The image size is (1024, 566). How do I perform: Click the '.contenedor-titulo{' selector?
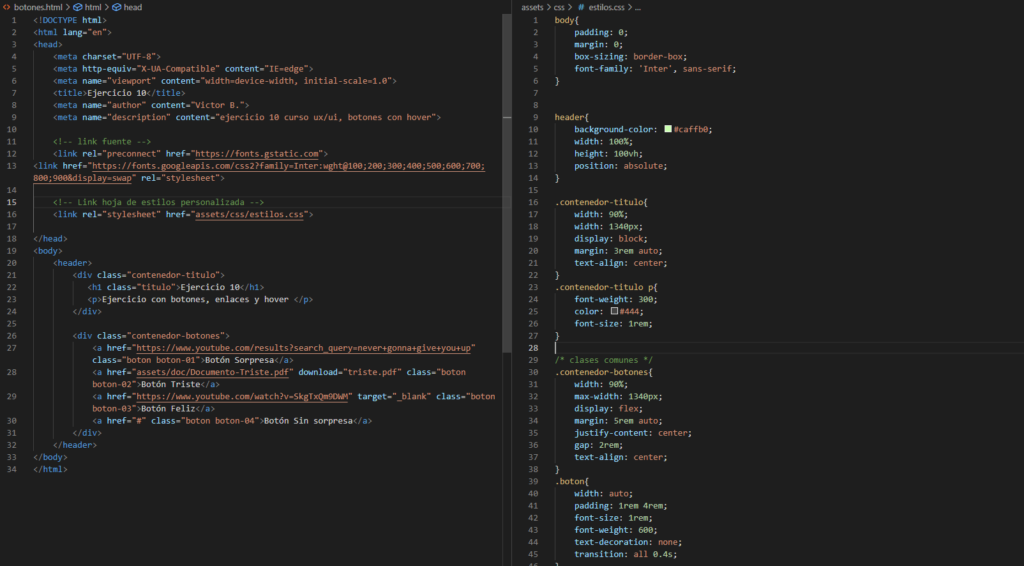(601, 202)
